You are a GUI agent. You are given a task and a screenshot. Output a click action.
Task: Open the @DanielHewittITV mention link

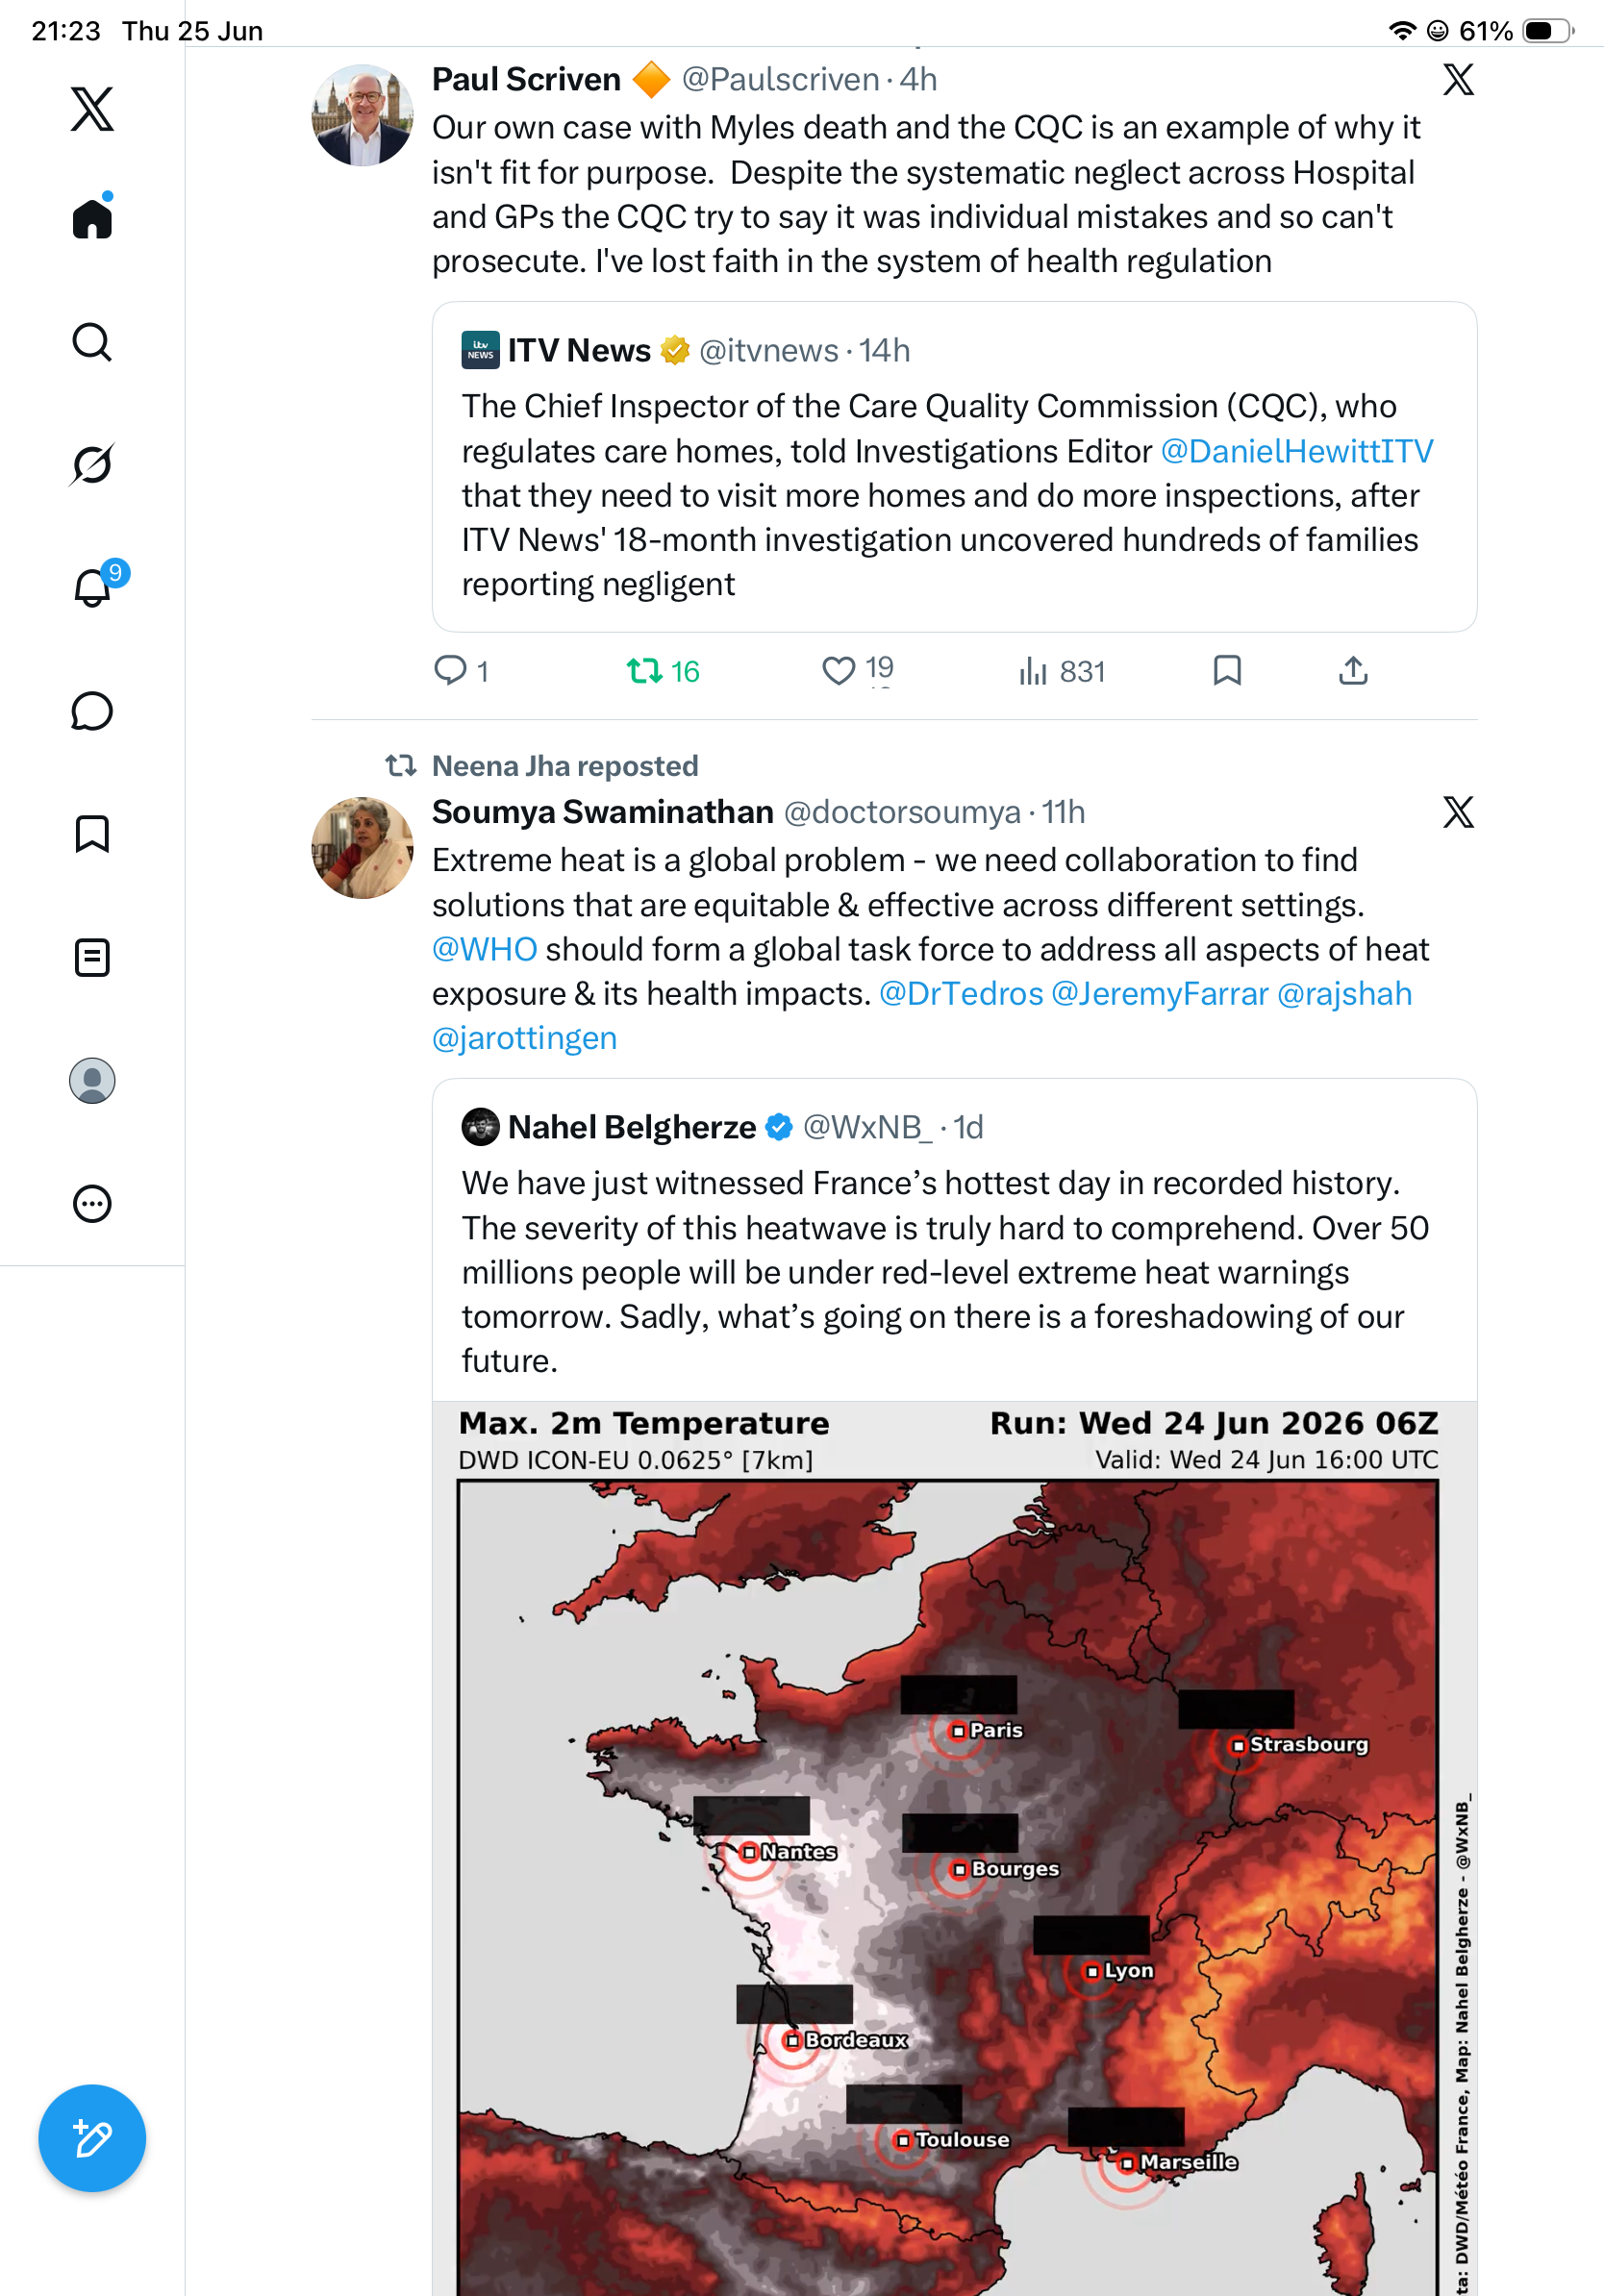pyautogui.click(x=1296, y=451)
